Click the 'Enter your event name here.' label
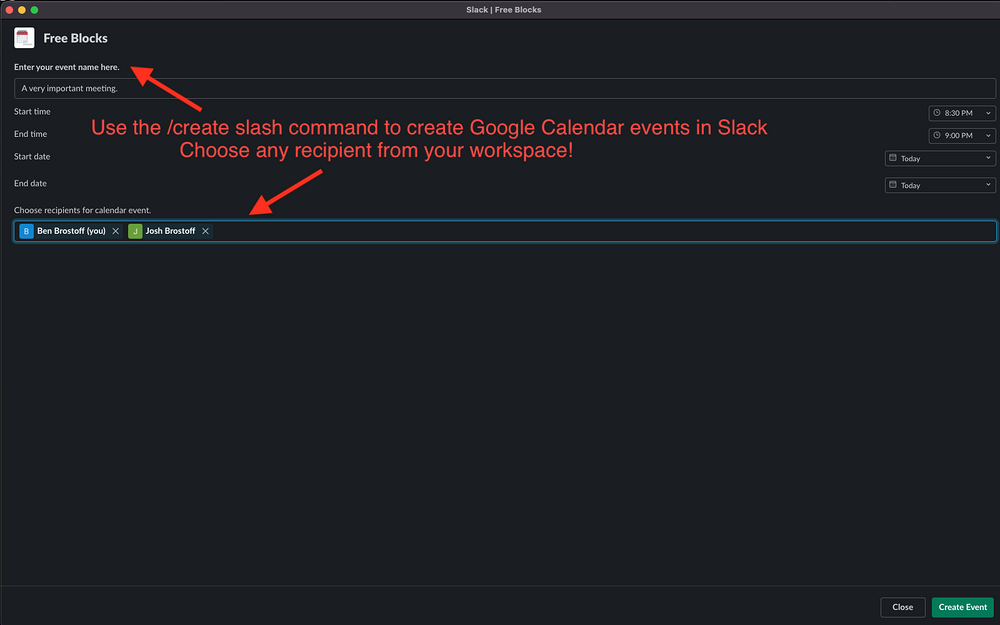 click(x=66, y=67)
